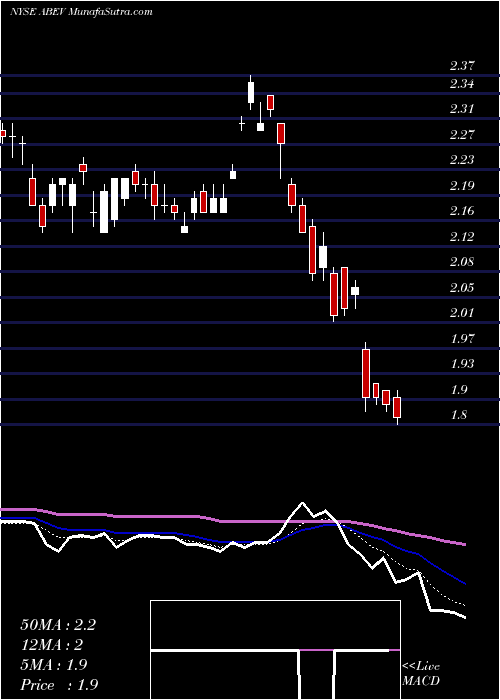Click the 2.05 price axis label

point(462,288)
